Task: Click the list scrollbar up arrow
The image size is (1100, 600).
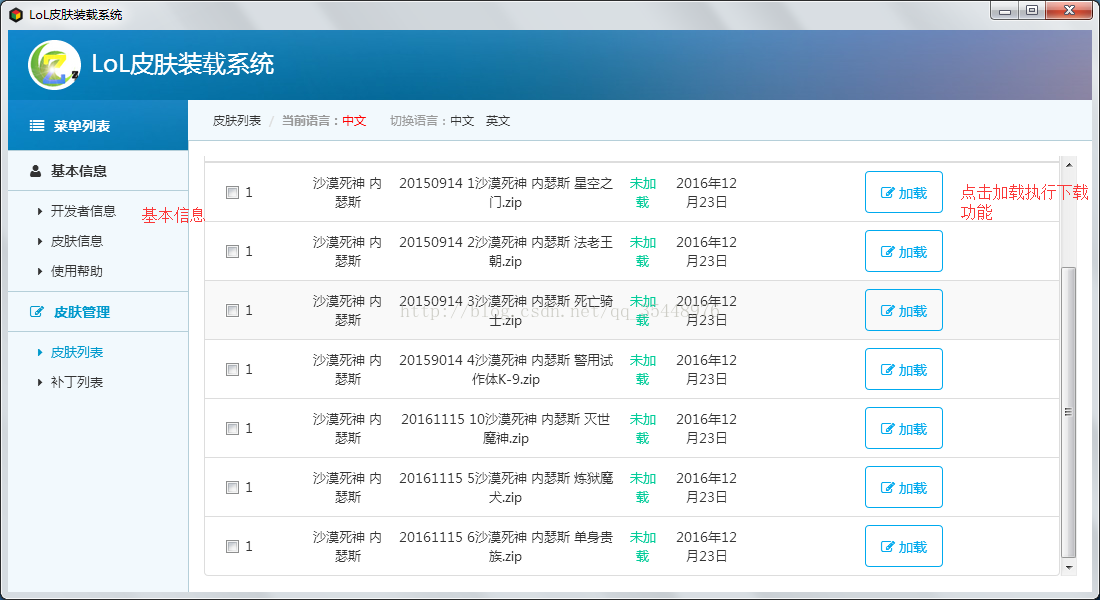Action: tap(1068, 165)
